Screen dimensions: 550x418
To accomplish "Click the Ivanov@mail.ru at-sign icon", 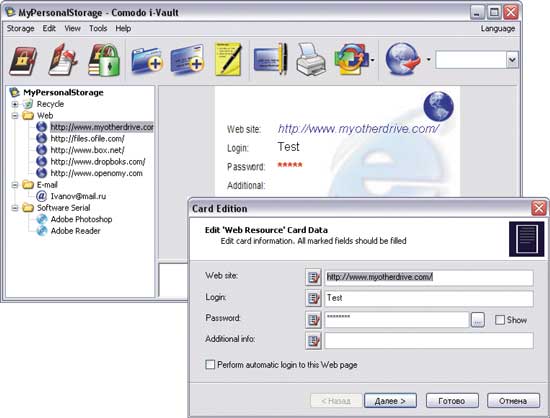I will click(x=41, y=196).
